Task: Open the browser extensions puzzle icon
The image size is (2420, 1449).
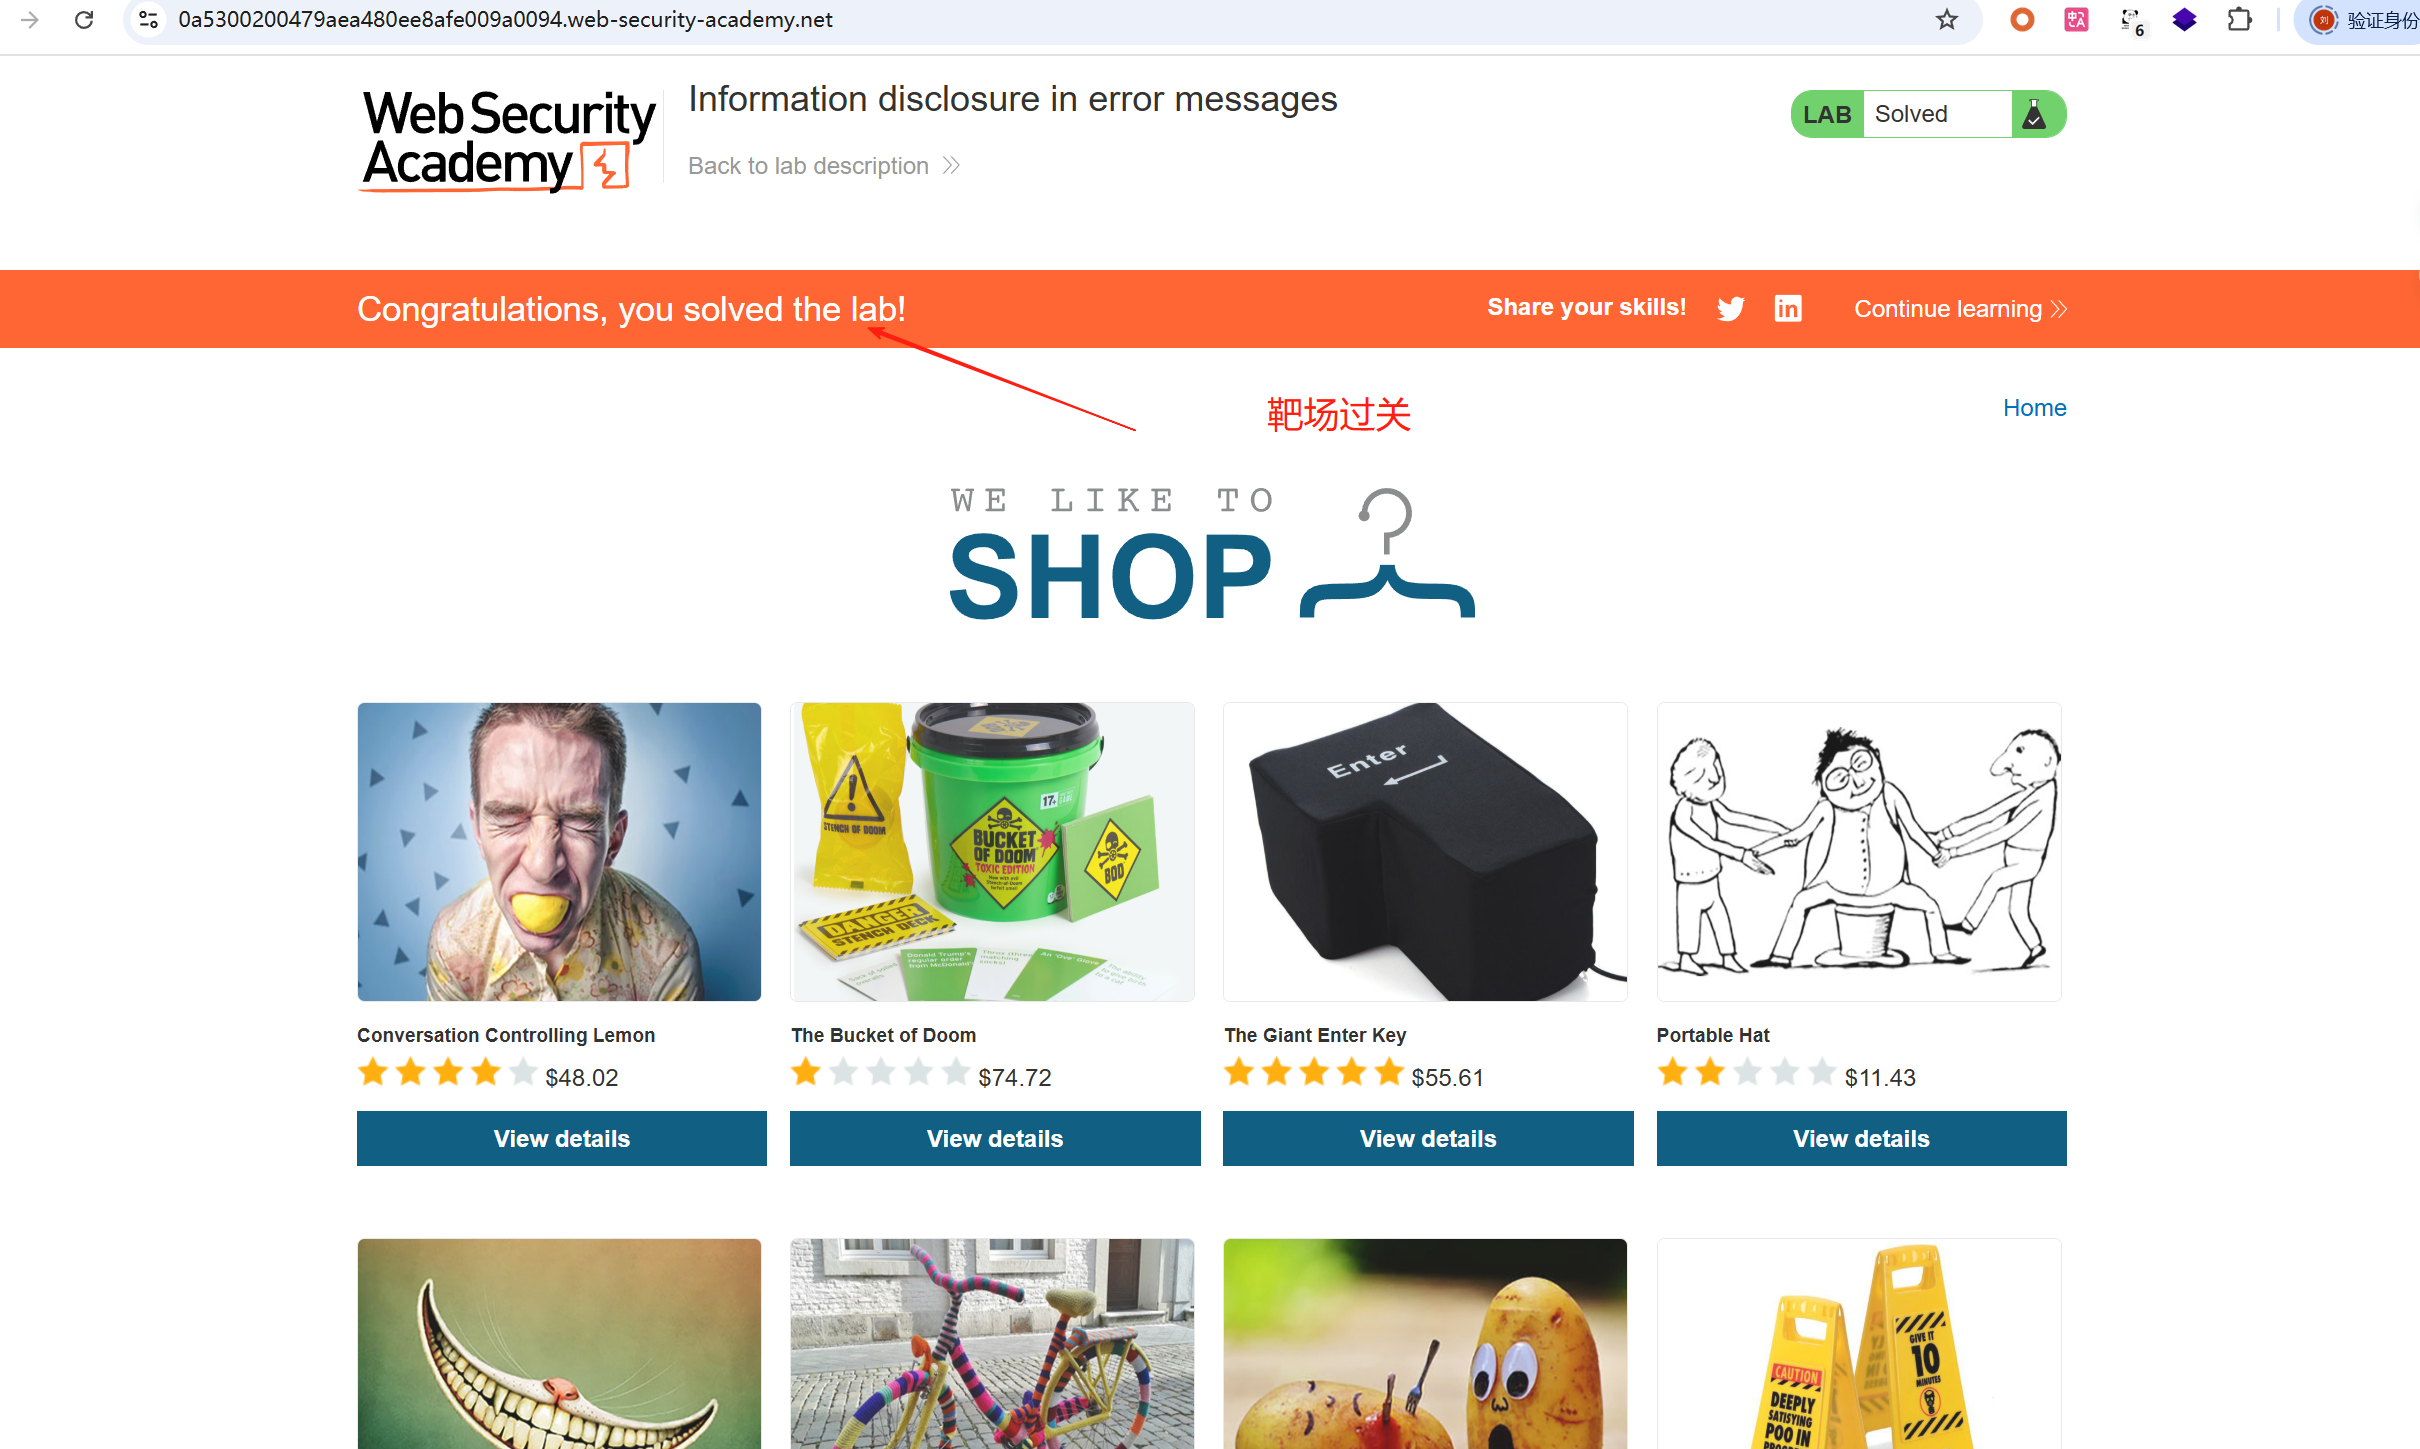Action: (x=2239, y=20)
